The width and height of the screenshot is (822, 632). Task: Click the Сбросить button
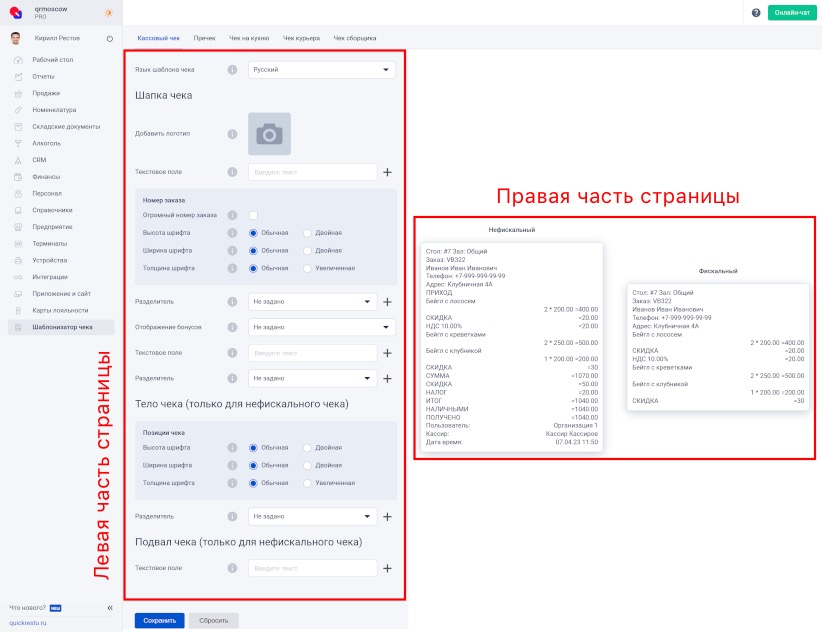click(213, 620)
